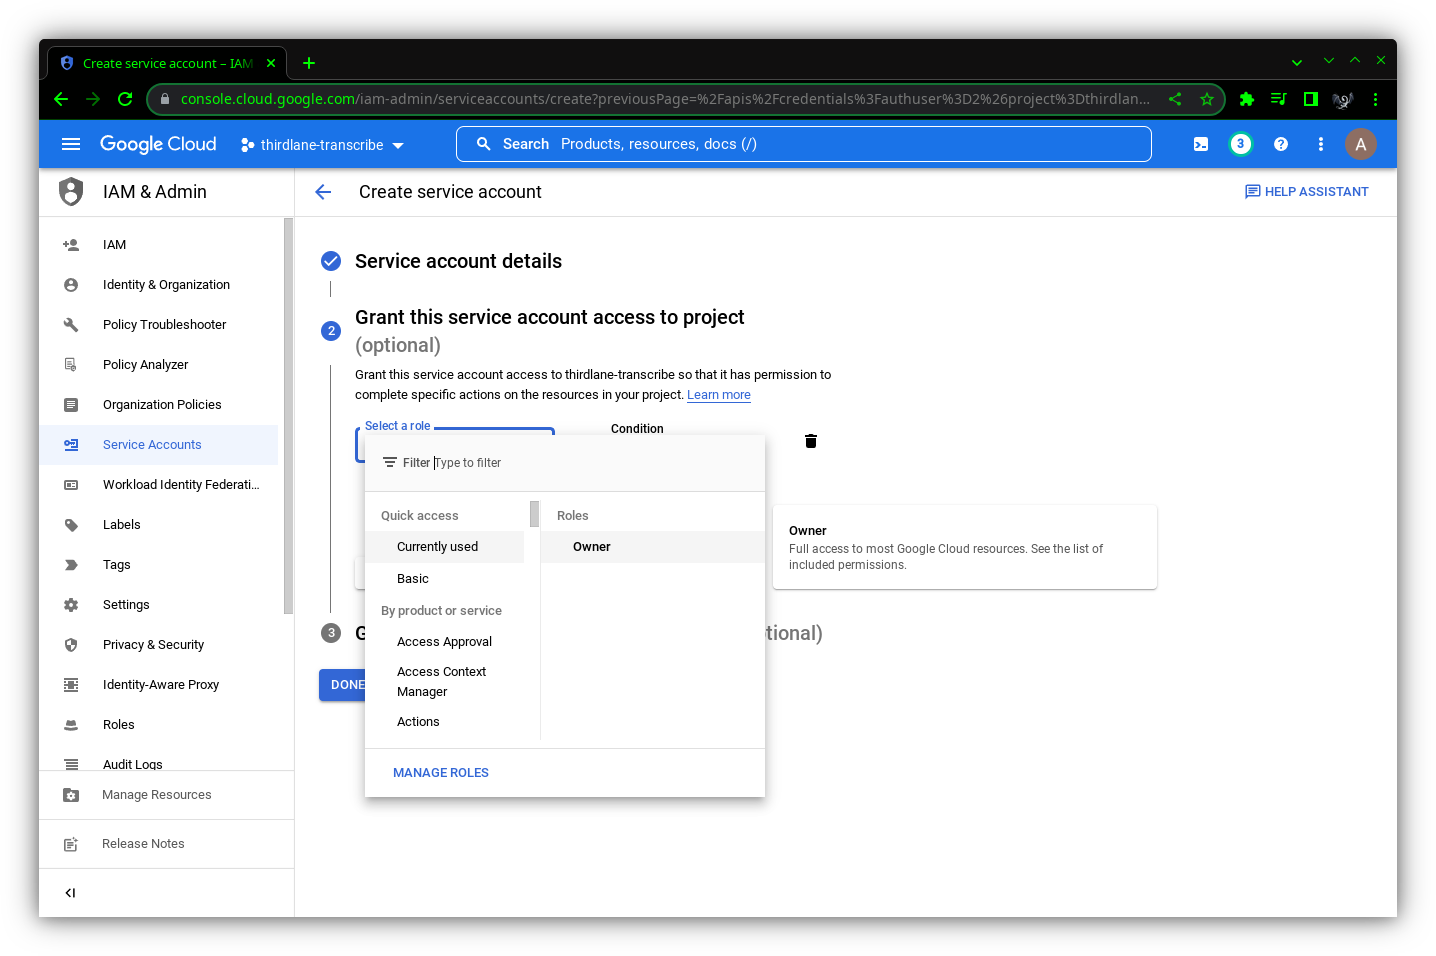Select Currently used quick access category
This screenshot has width=1436, height=956.
tap(445, 547)
